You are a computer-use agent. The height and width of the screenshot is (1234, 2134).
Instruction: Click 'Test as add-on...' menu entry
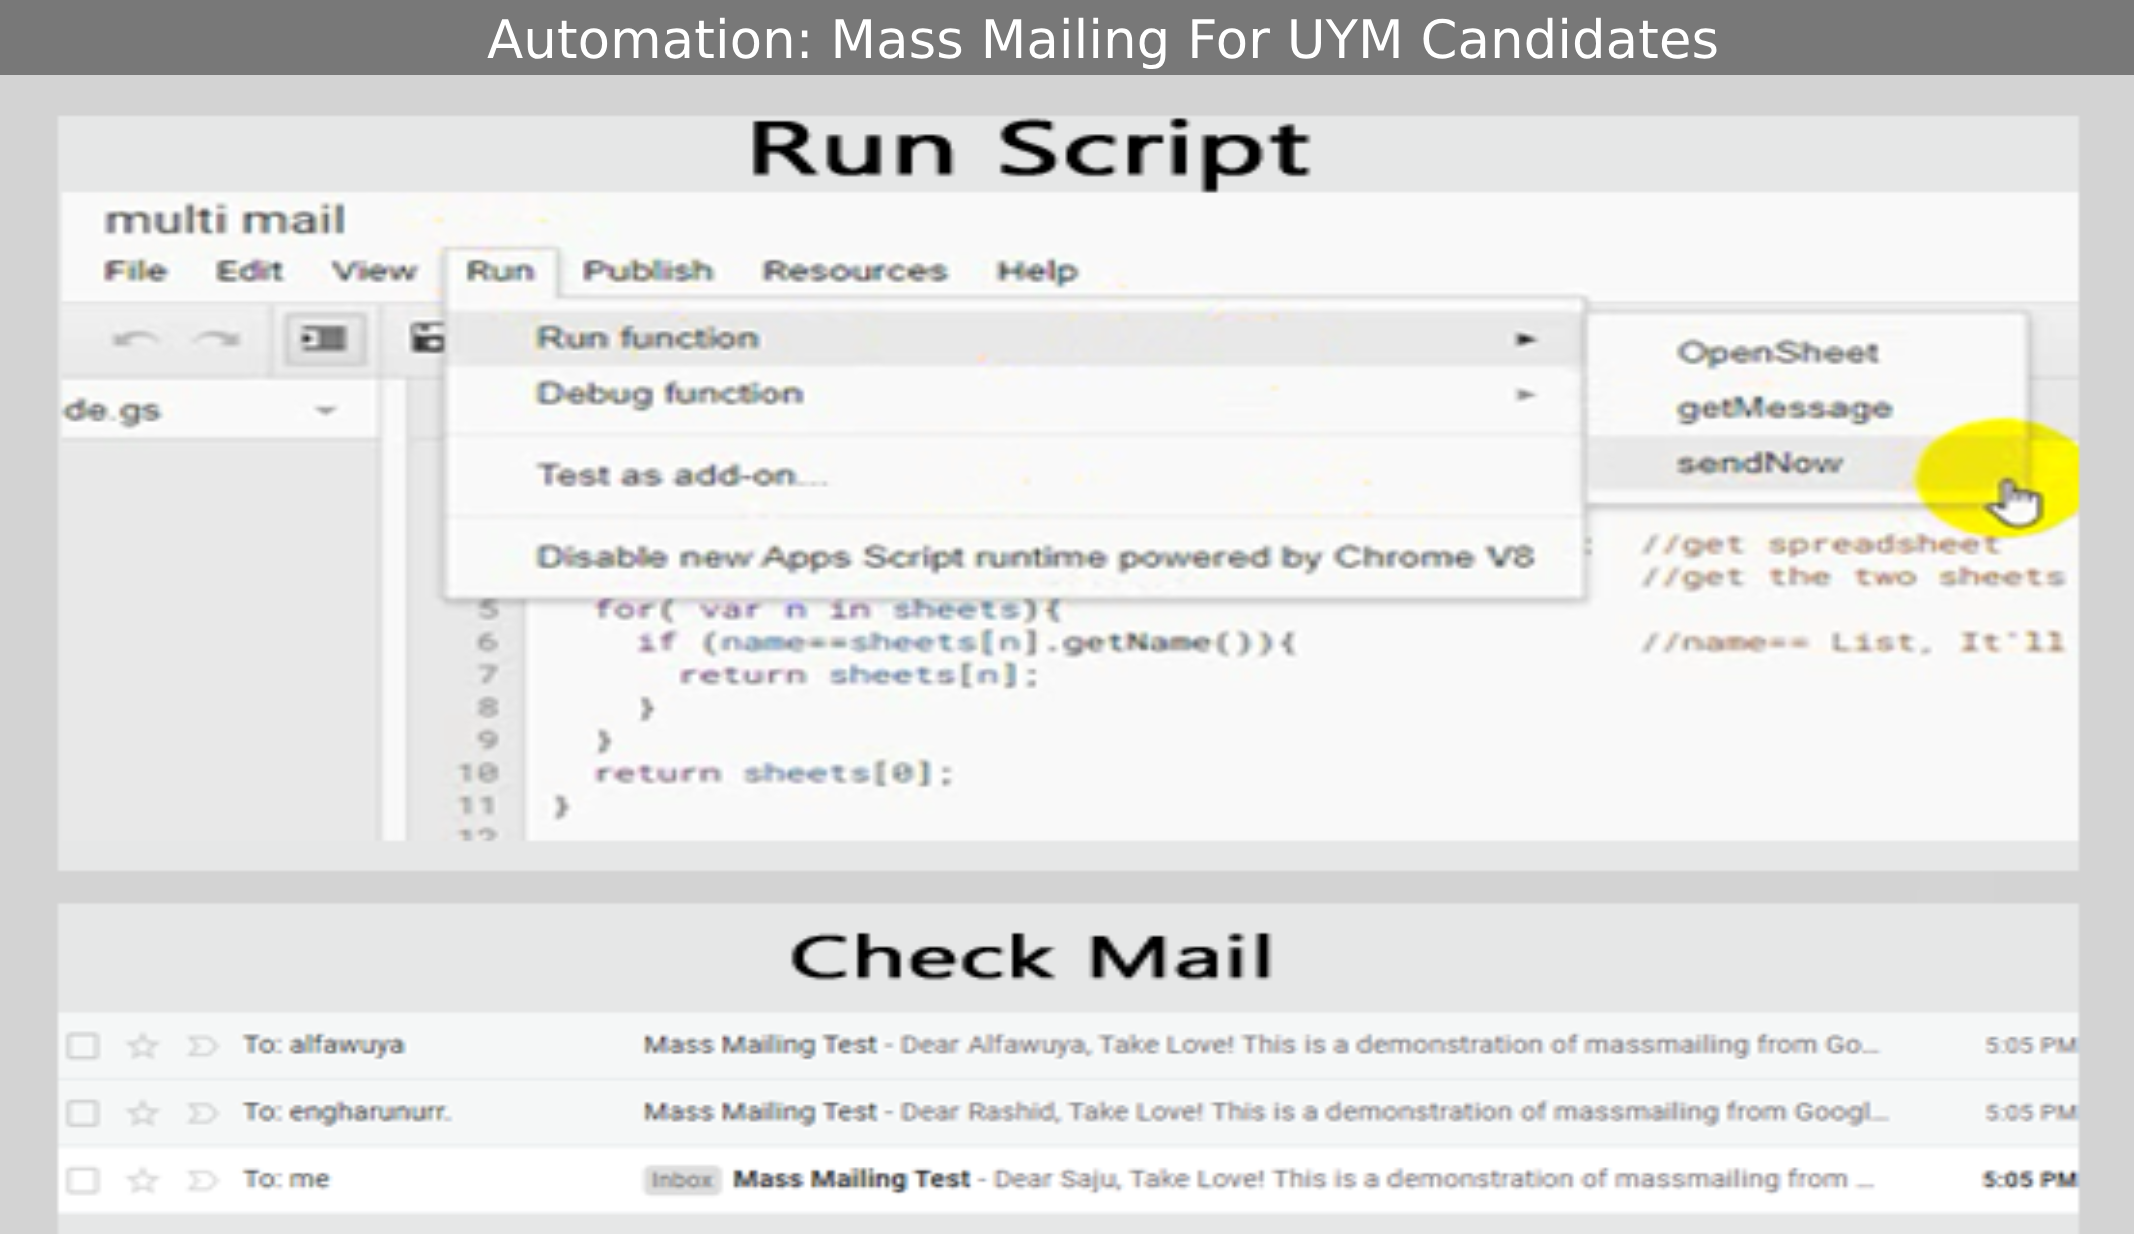point(682,475)
